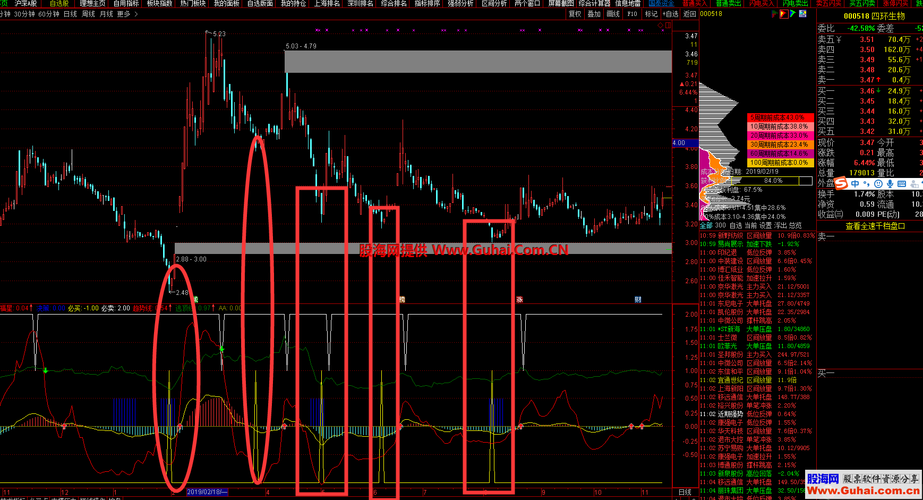
Task: Open 板块指数 top menu tab
Action: [160, 4]
